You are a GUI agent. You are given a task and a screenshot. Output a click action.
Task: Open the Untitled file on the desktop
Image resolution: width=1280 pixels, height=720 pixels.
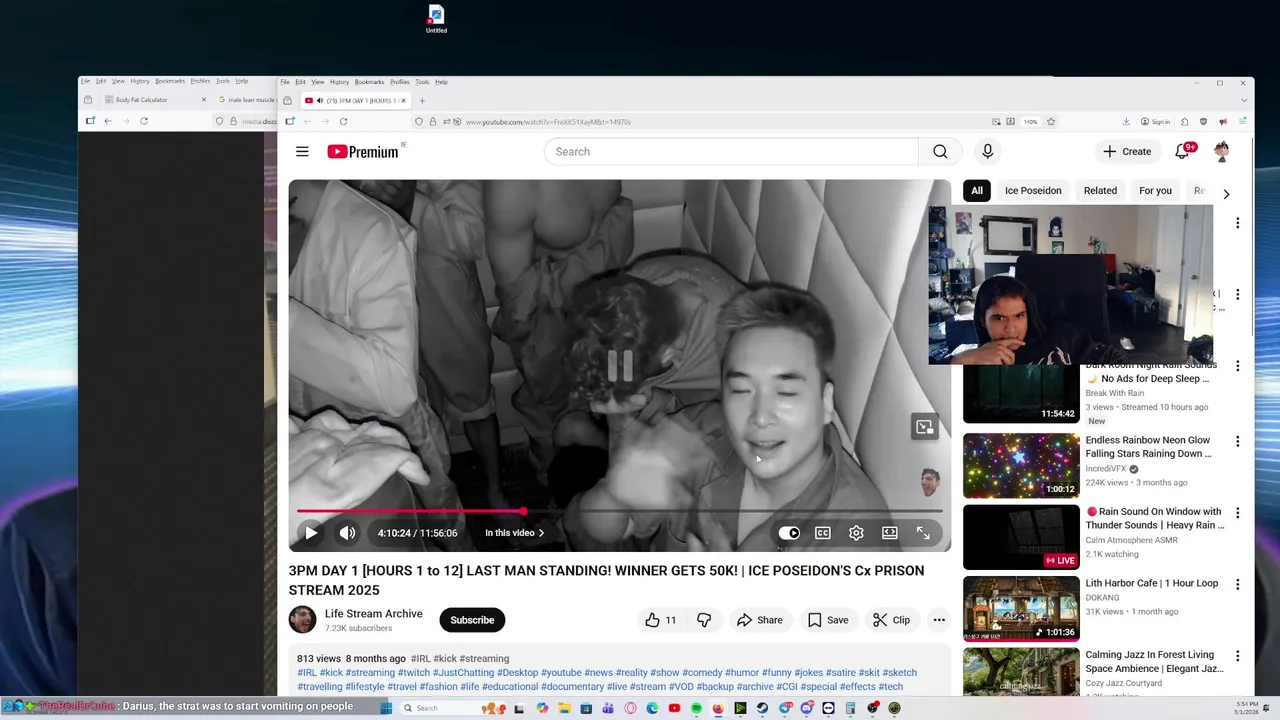(x=436, y=19)
